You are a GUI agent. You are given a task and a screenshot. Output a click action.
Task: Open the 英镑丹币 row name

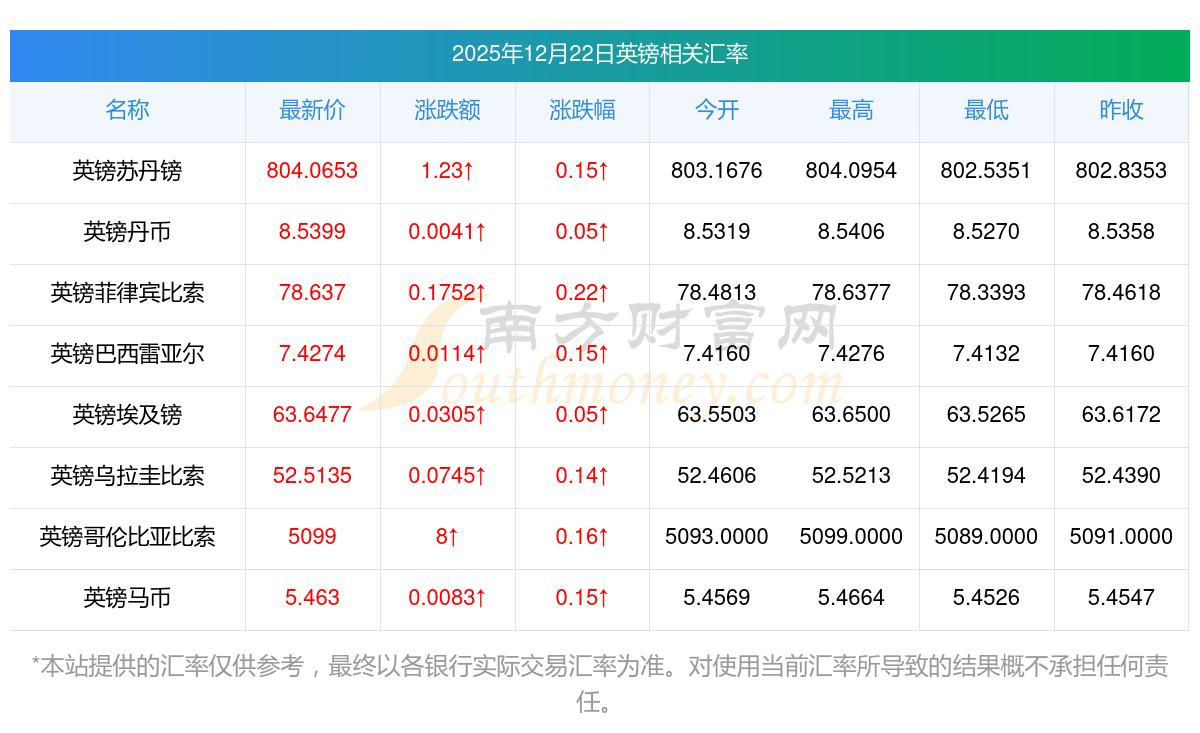tap(127, 232)
